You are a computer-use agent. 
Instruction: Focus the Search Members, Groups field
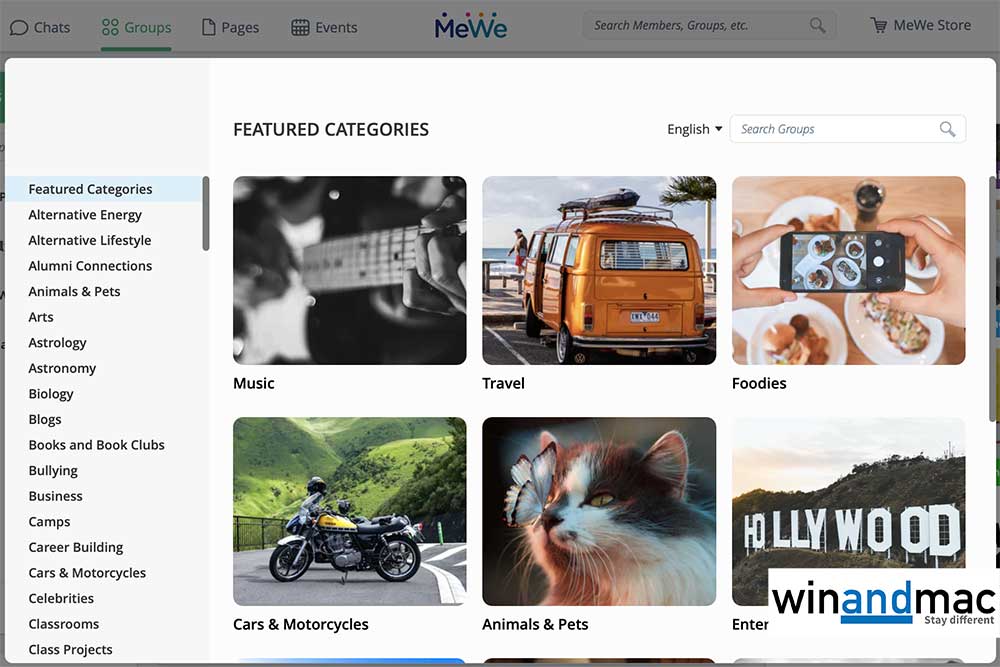point(698,26)
